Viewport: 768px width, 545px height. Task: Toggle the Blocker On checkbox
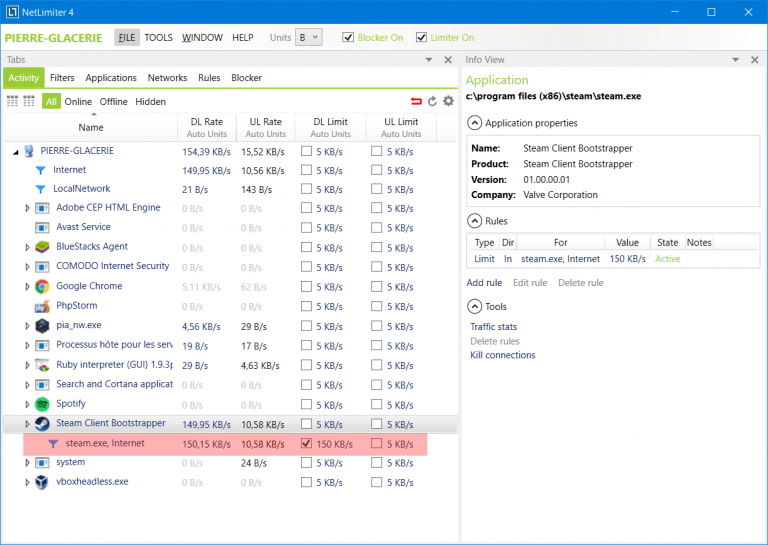pos(348,37)
